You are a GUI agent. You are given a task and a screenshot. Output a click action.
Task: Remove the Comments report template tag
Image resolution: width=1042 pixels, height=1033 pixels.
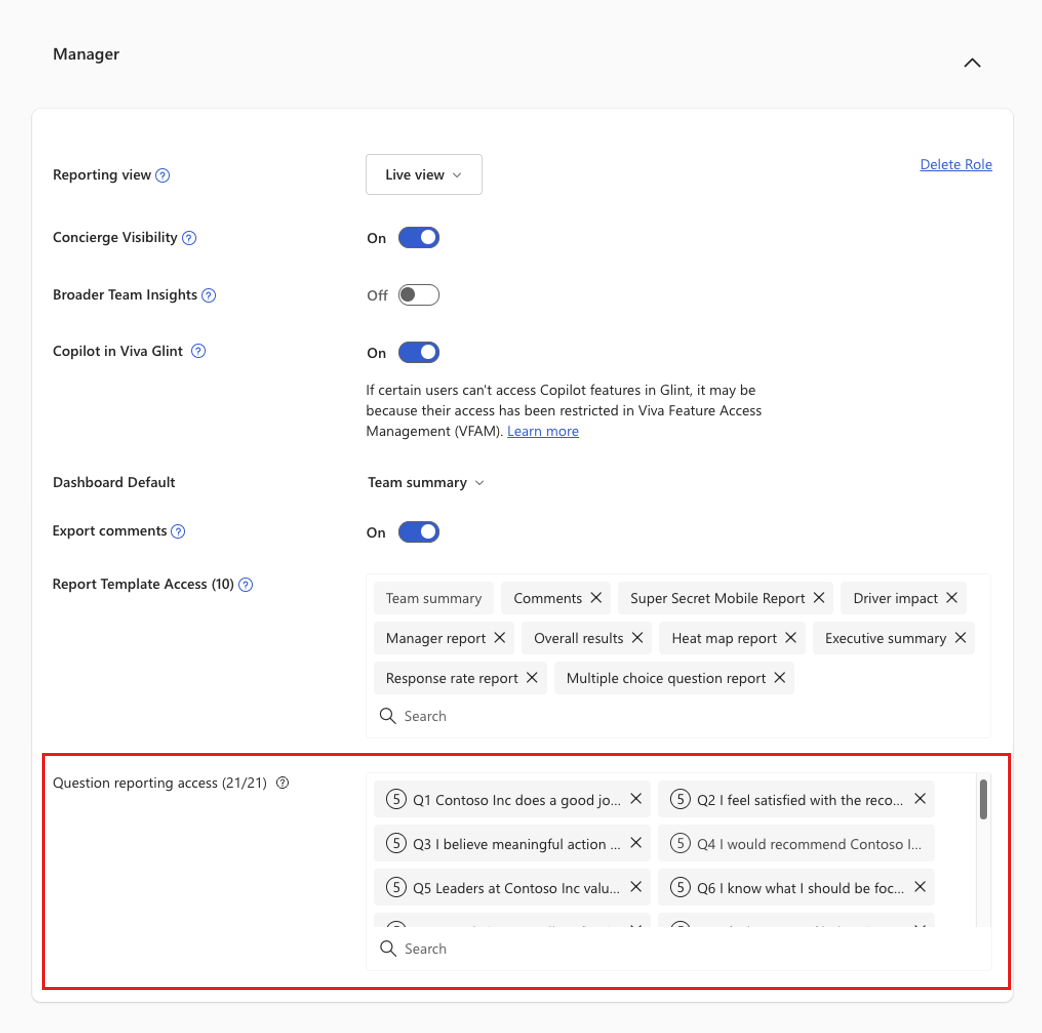pyautogui.click(x=596, y=598)
